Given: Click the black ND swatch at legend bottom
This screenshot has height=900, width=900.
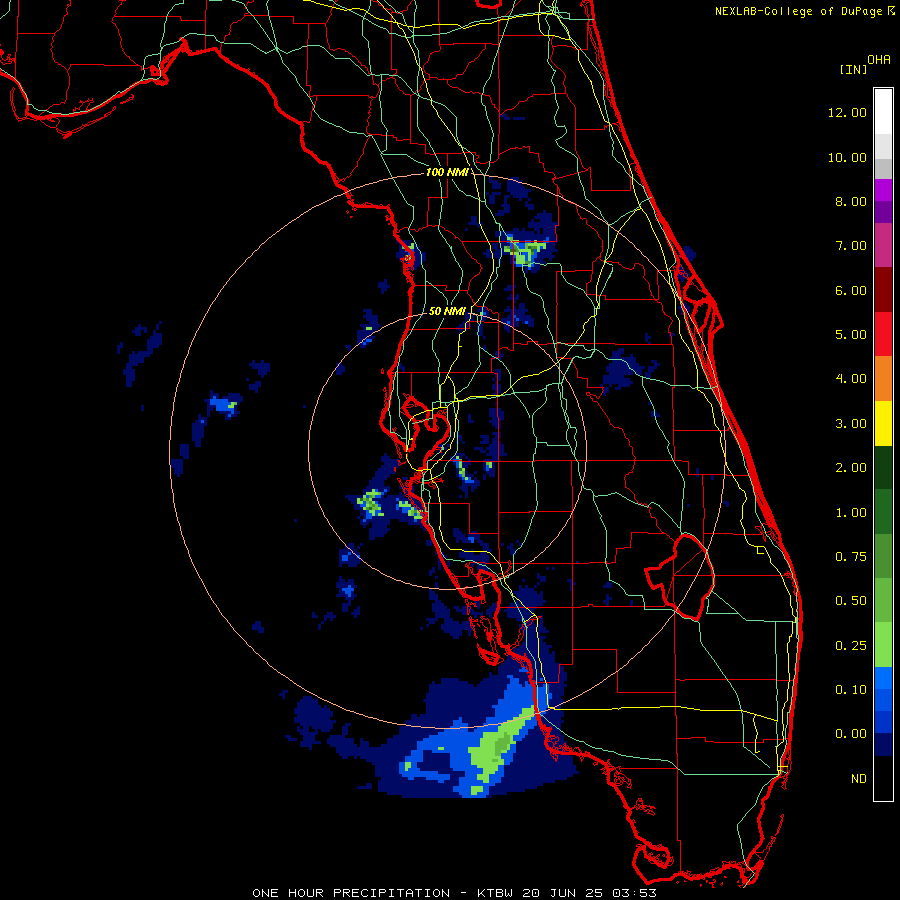Looking at the screenshot, I should [x=883, y=778].
